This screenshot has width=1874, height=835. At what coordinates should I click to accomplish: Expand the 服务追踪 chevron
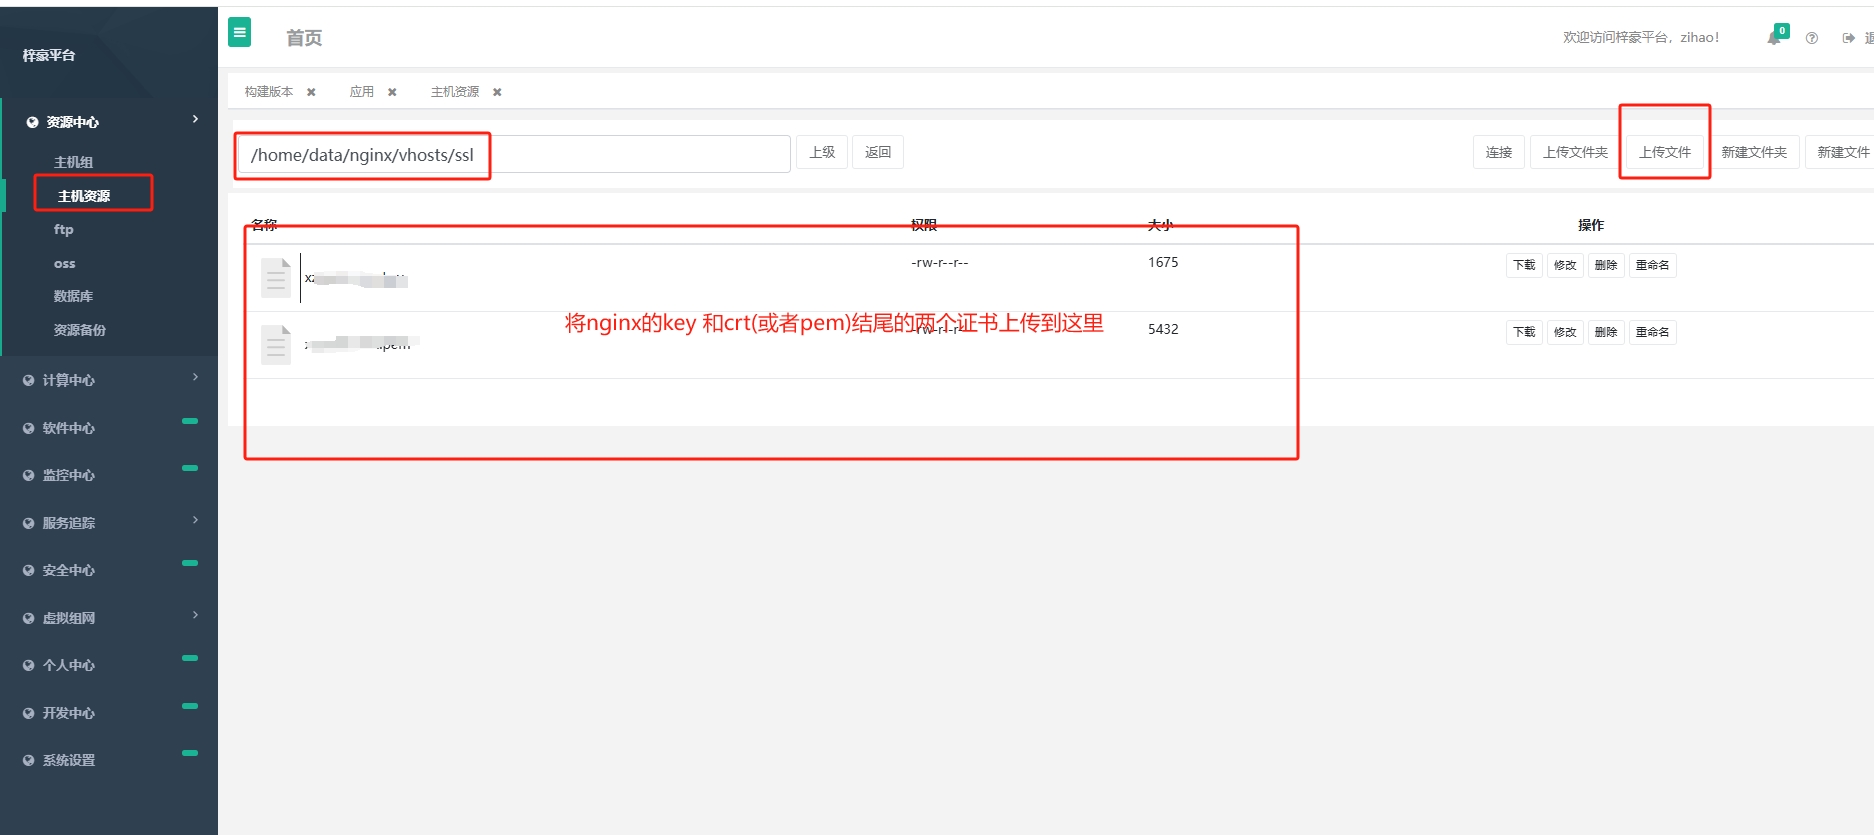point(195,520)
